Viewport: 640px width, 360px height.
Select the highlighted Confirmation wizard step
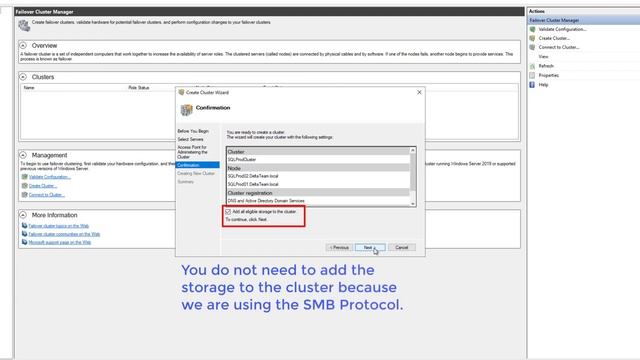click(x=198, y=165)
